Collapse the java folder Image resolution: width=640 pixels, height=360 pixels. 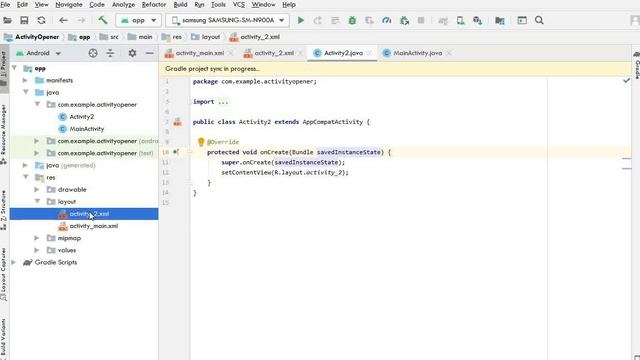tap(26, 92)
